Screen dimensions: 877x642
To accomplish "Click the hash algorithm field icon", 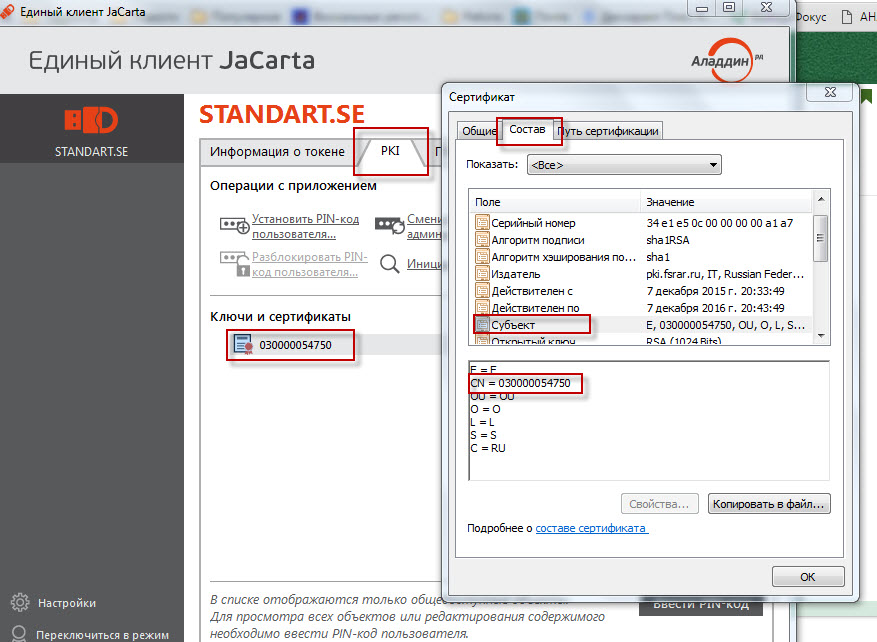I will coord(482,257).
